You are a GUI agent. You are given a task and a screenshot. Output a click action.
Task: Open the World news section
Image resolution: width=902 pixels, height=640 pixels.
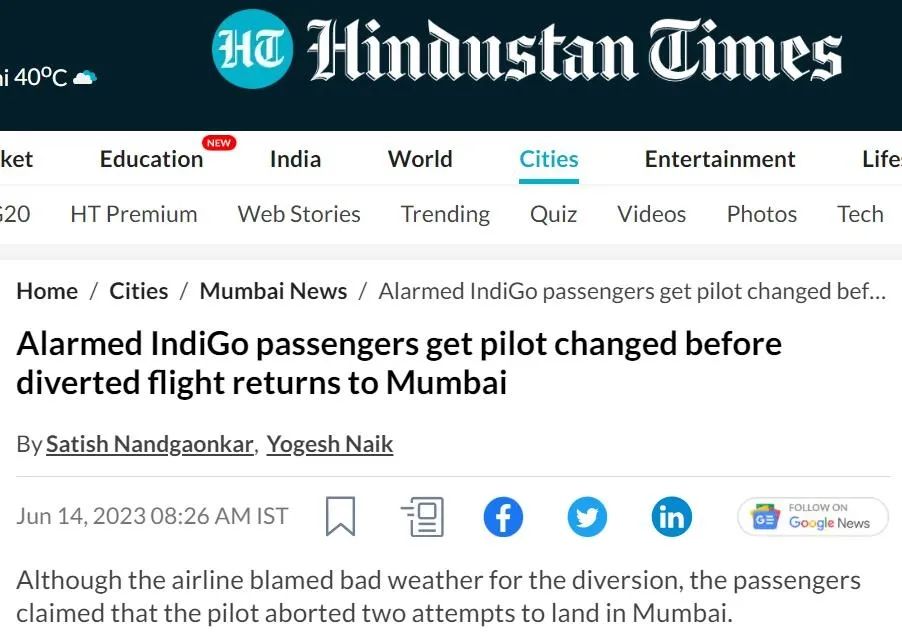(420, 159)
